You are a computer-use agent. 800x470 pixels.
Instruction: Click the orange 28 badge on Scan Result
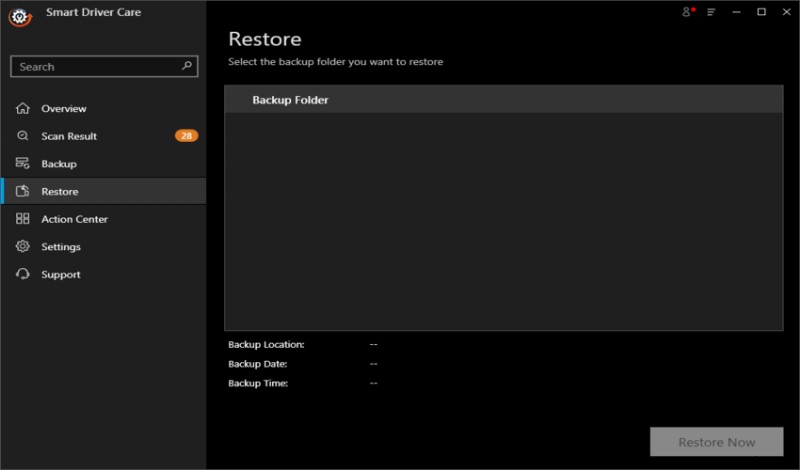(186, 136)
